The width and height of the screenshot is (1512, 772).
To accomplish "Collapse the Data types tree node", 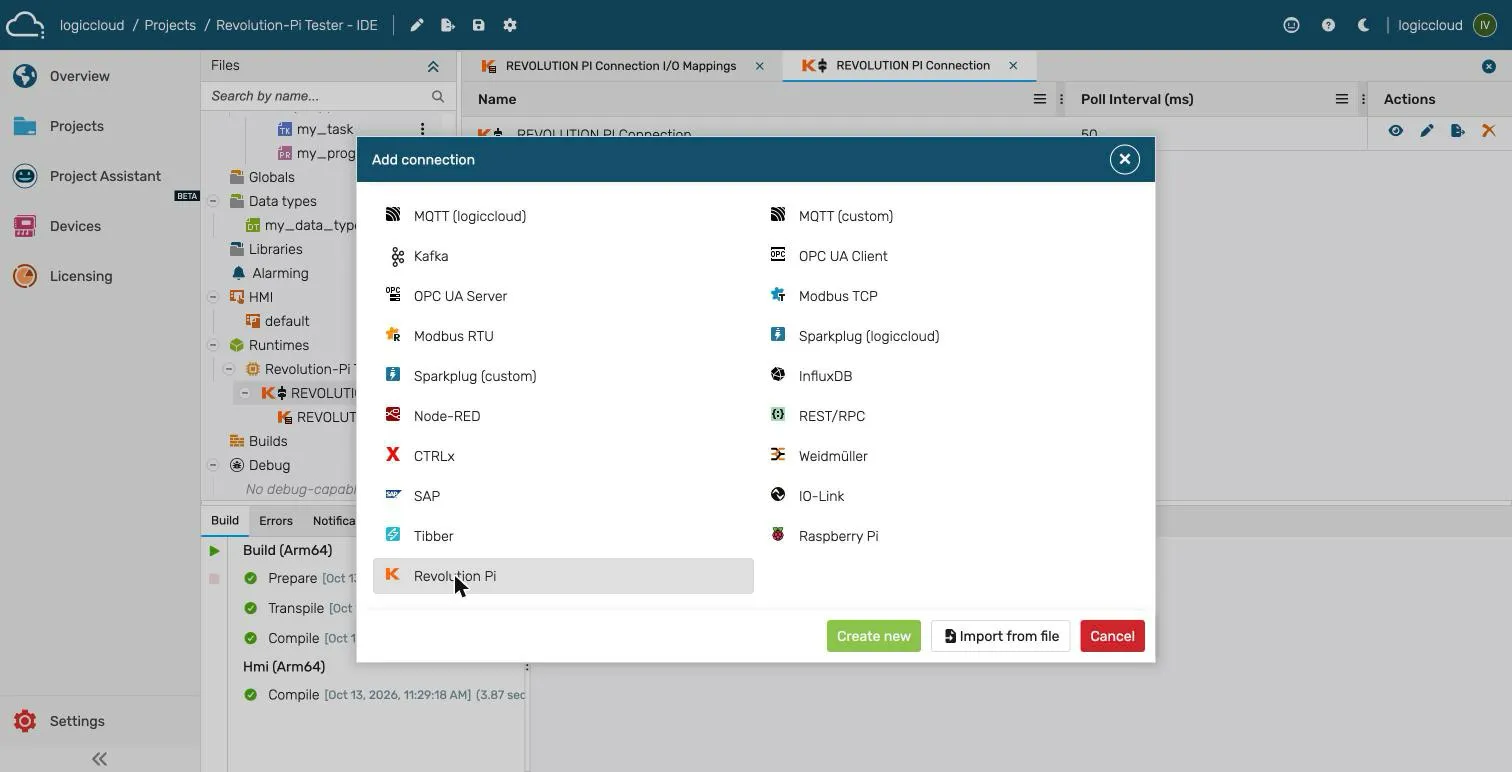I will [213, 201].
